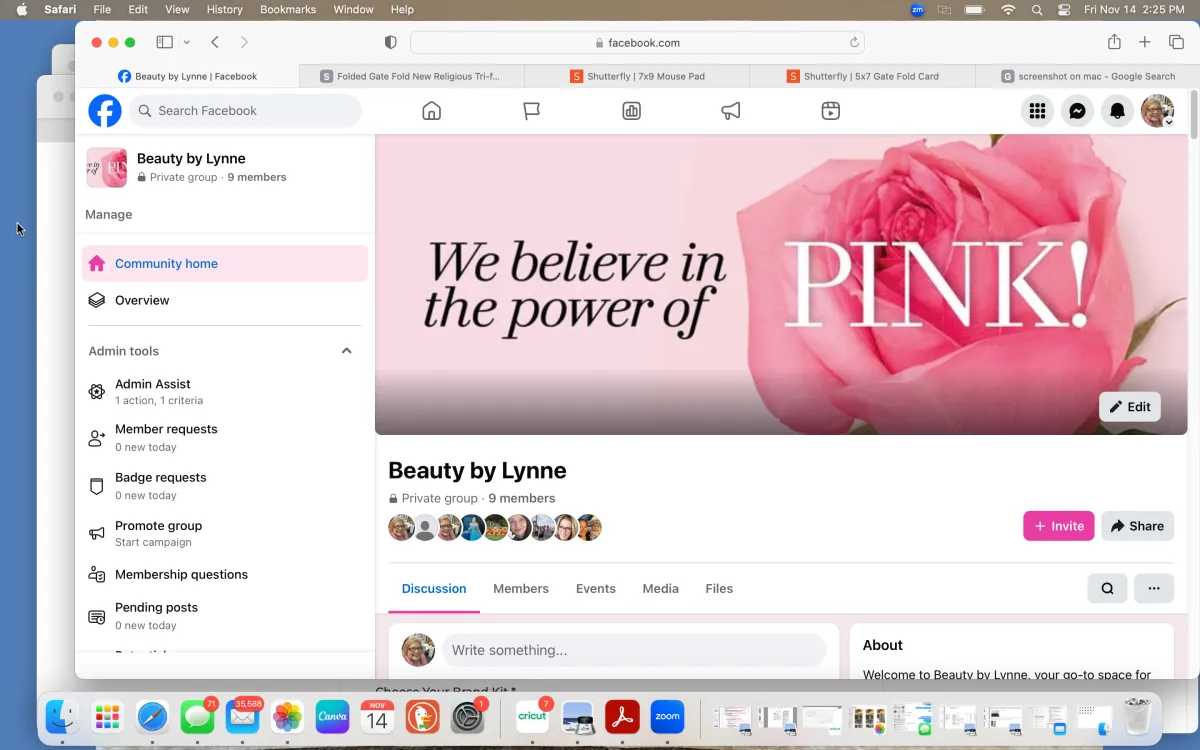
Task: Switch to the Events tab
Action: (x=596, y=589)
